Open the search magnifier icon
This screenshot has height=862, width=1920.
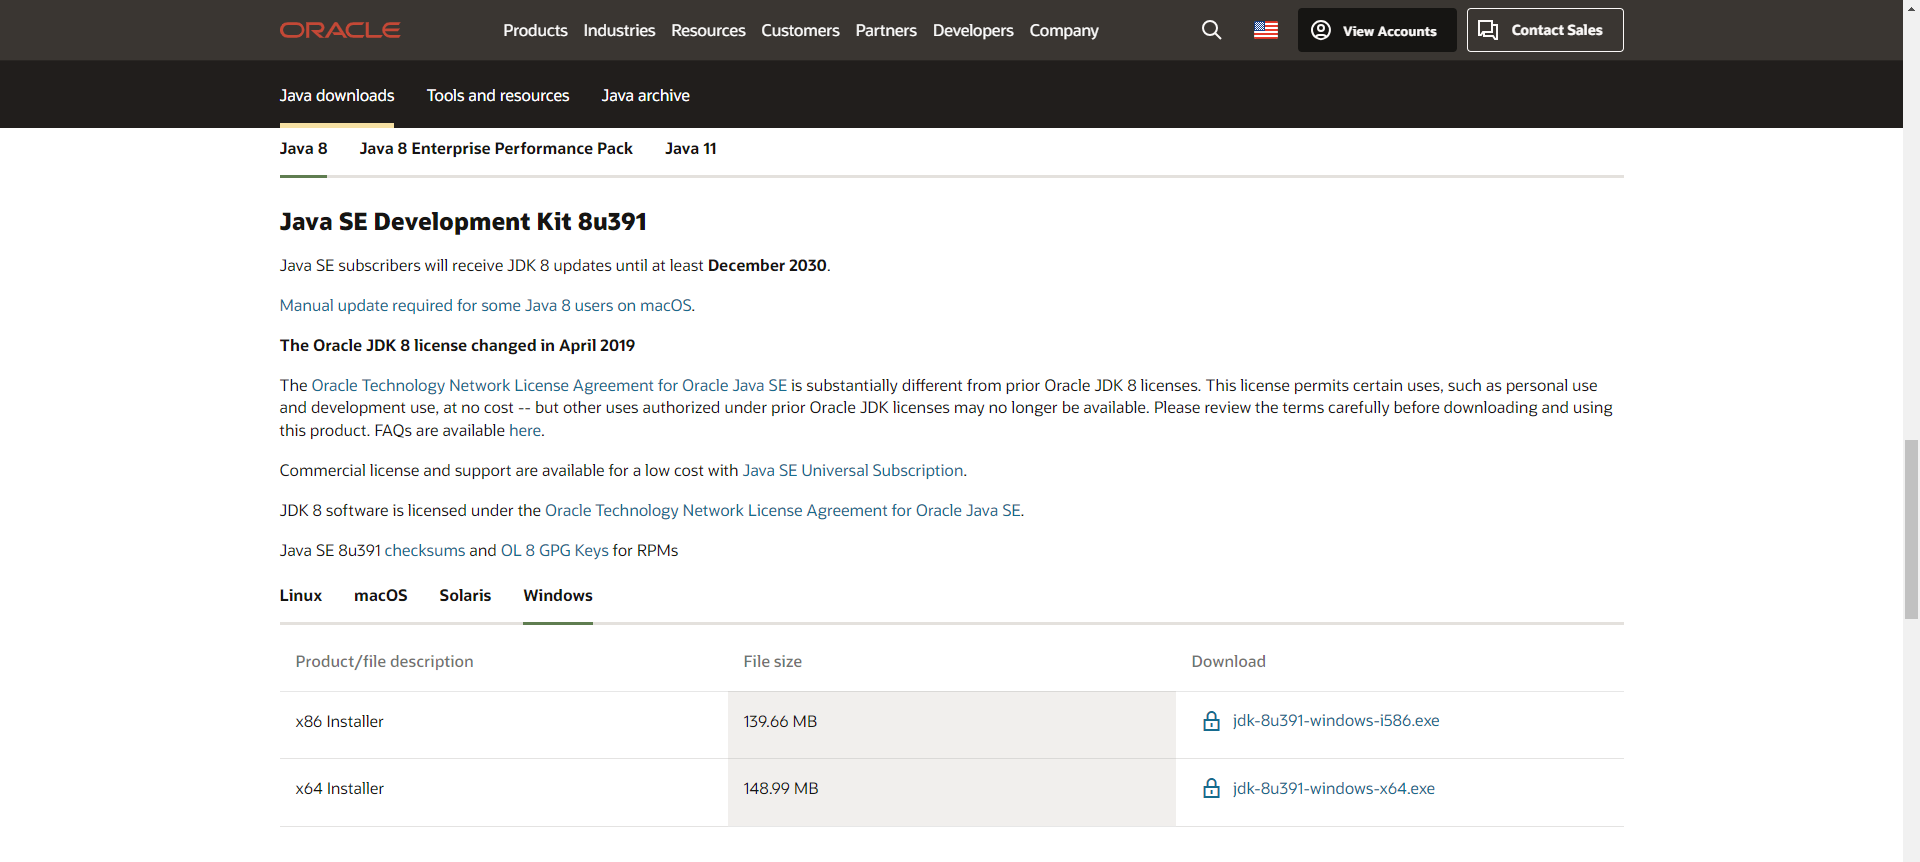point(1211,30)
